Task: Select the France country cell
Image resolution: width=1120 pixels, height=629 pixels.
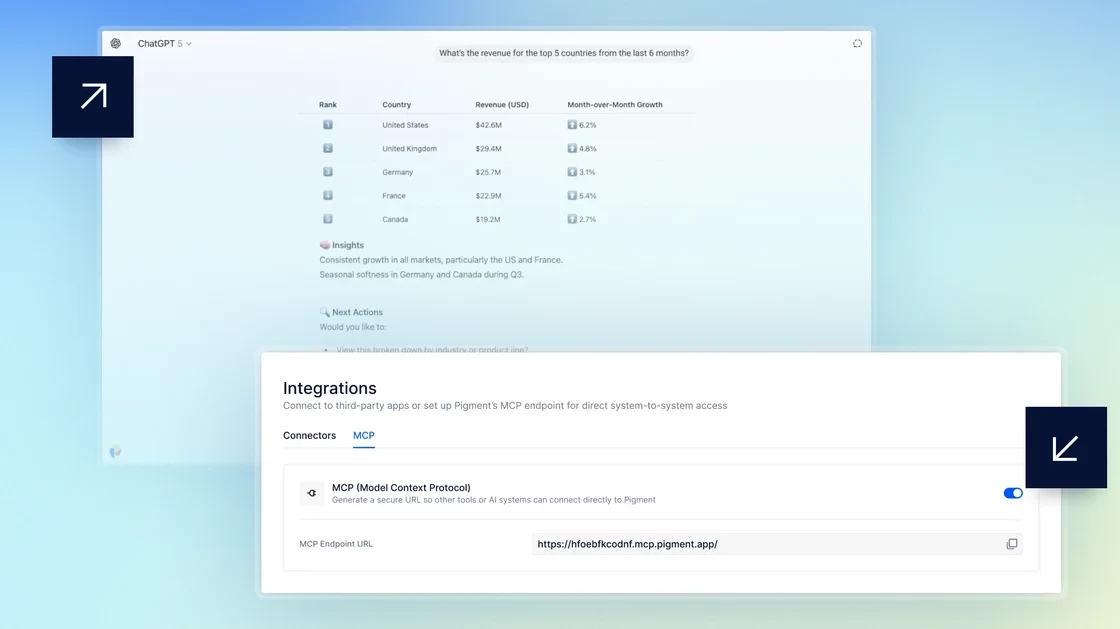Action: 394,196
